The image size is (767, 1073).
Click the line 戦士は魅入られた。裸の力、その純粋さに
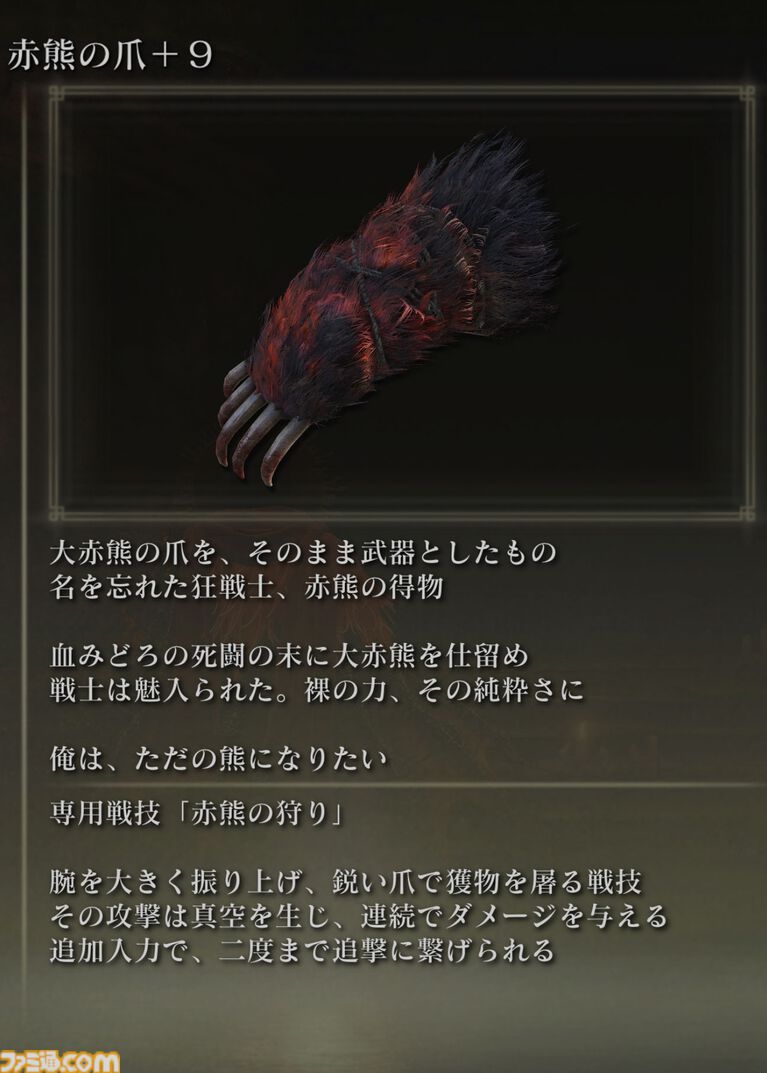coord(317,690)
